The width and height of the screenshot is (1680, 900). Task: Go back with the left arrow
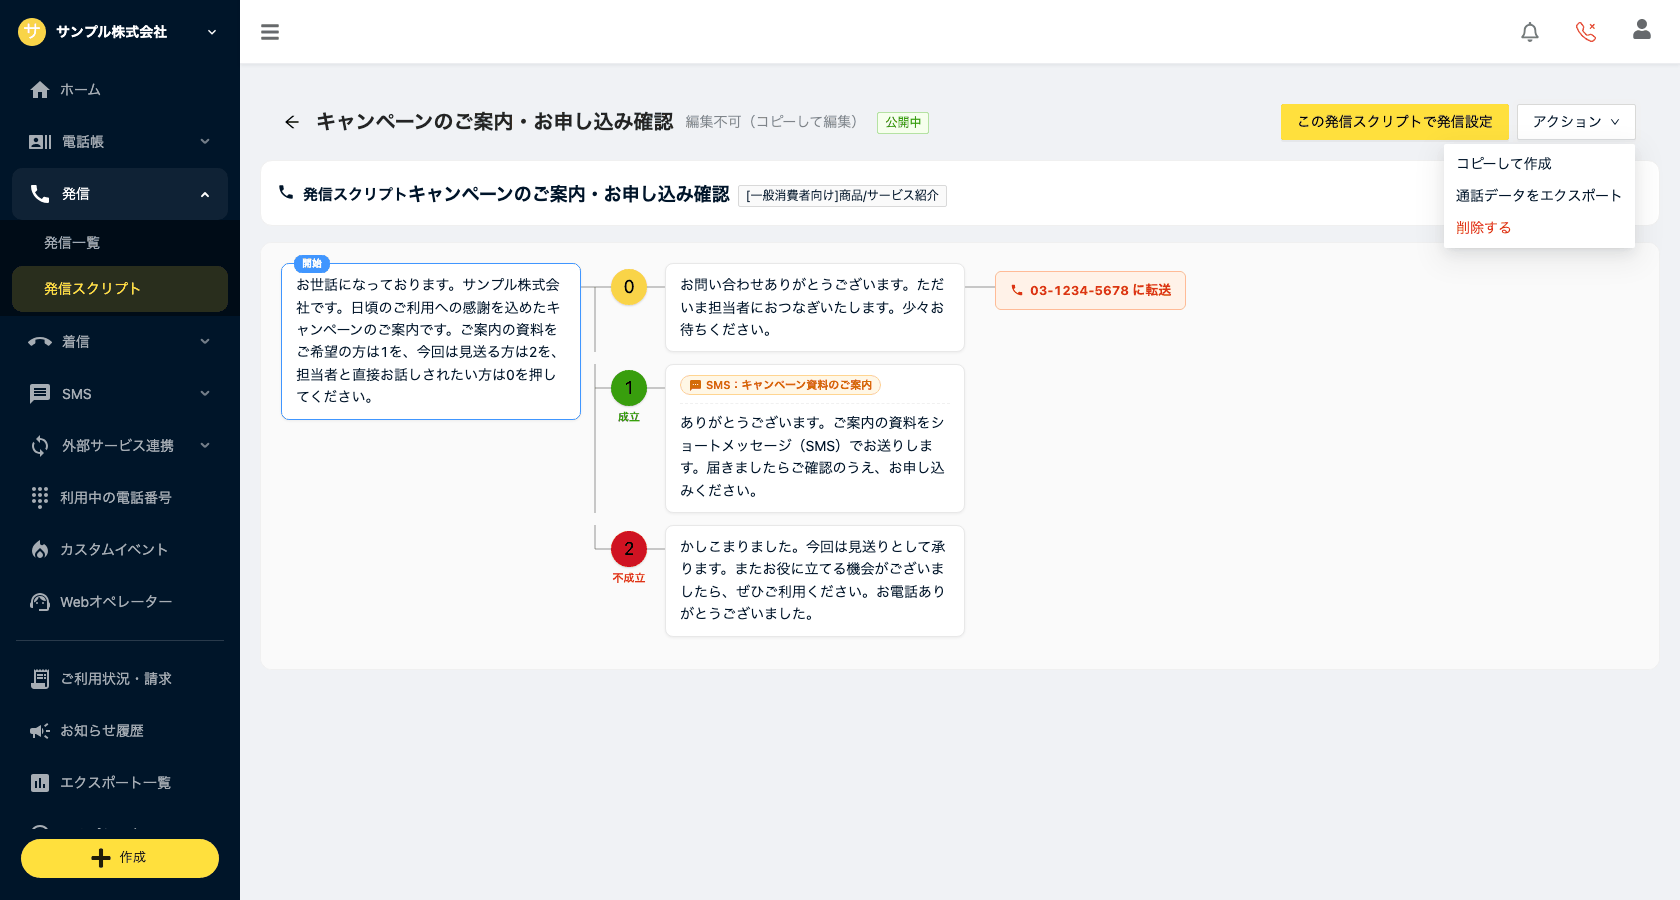292,122
